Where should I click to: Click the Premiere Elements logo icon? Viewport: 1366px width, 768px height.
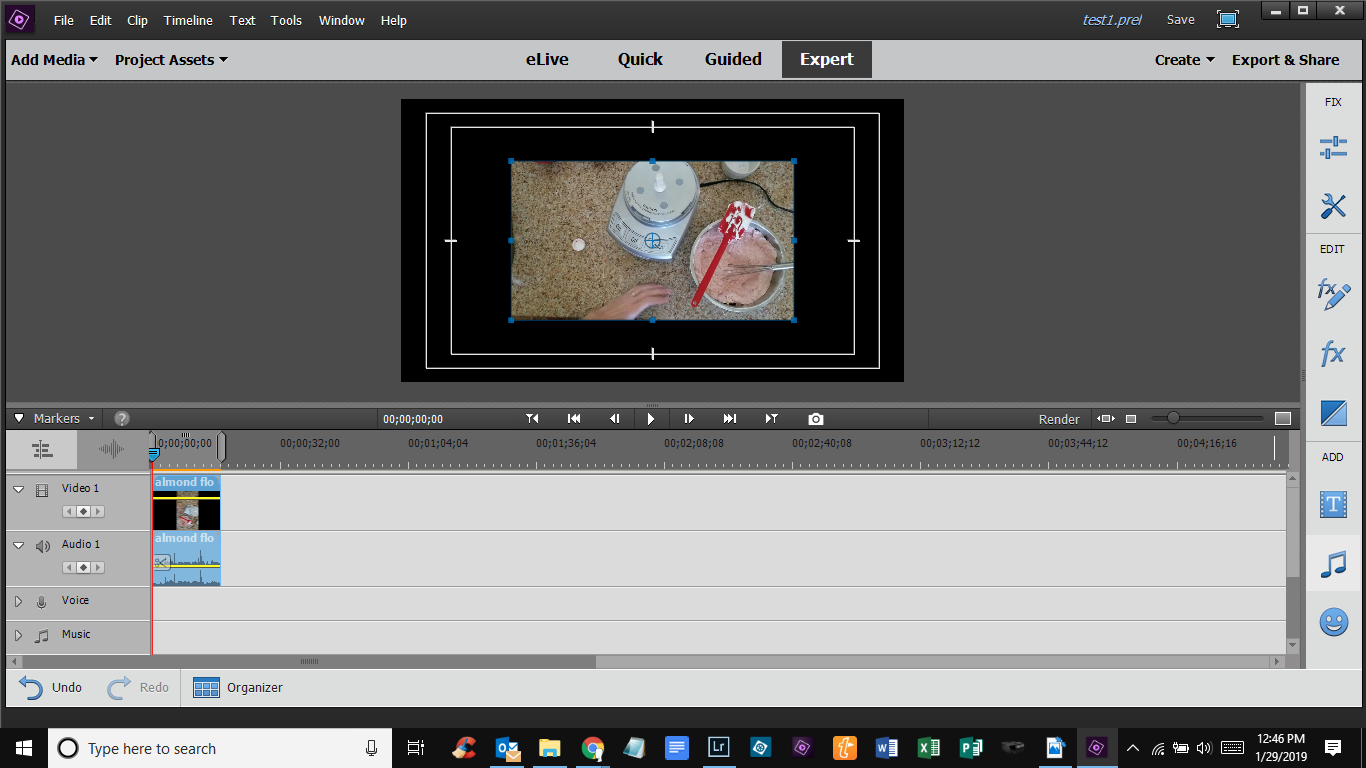(21, 19)
